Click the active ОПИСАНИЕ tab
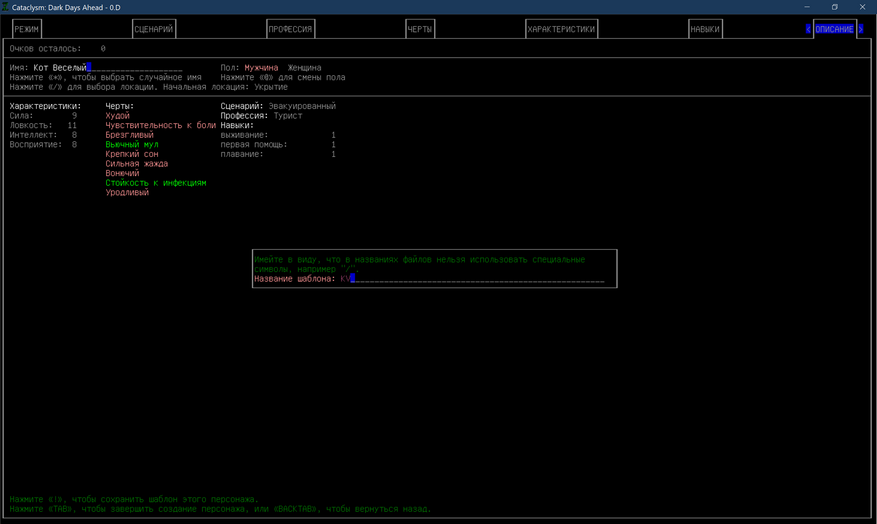Screen dimensions: 877x524 click(x=834, y=29)
